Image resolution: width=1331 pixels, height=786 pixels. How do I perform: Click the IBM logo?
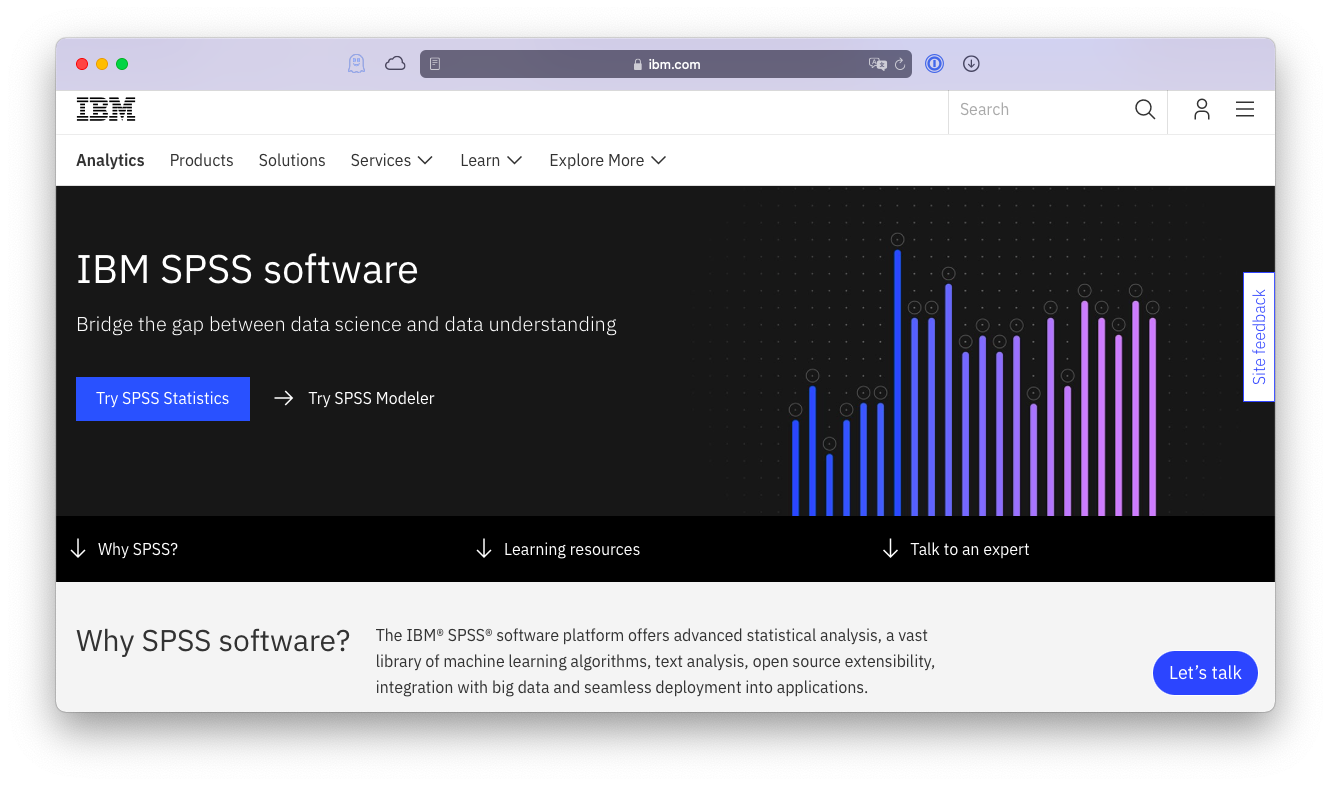pos(106,109)
